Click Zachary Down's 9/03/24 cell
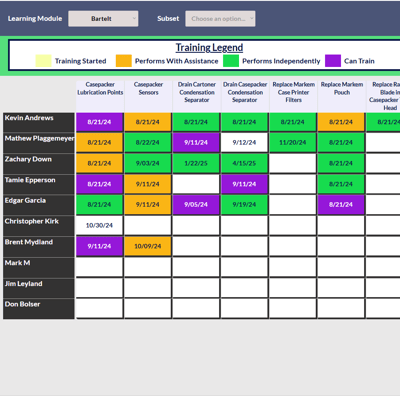Viewport: 400px width, 396px height. click(x=148, y=163)
